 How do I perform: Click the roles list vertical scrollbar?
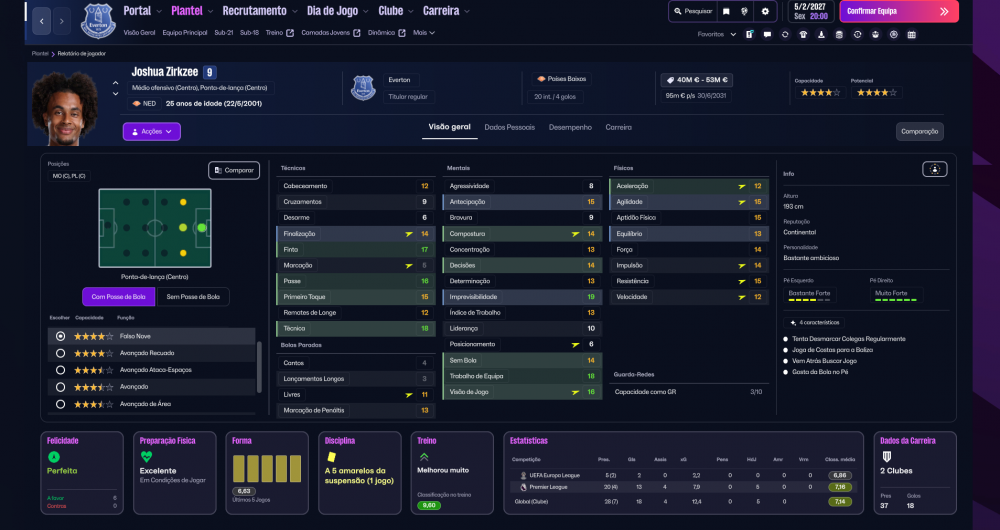(259, 367)
